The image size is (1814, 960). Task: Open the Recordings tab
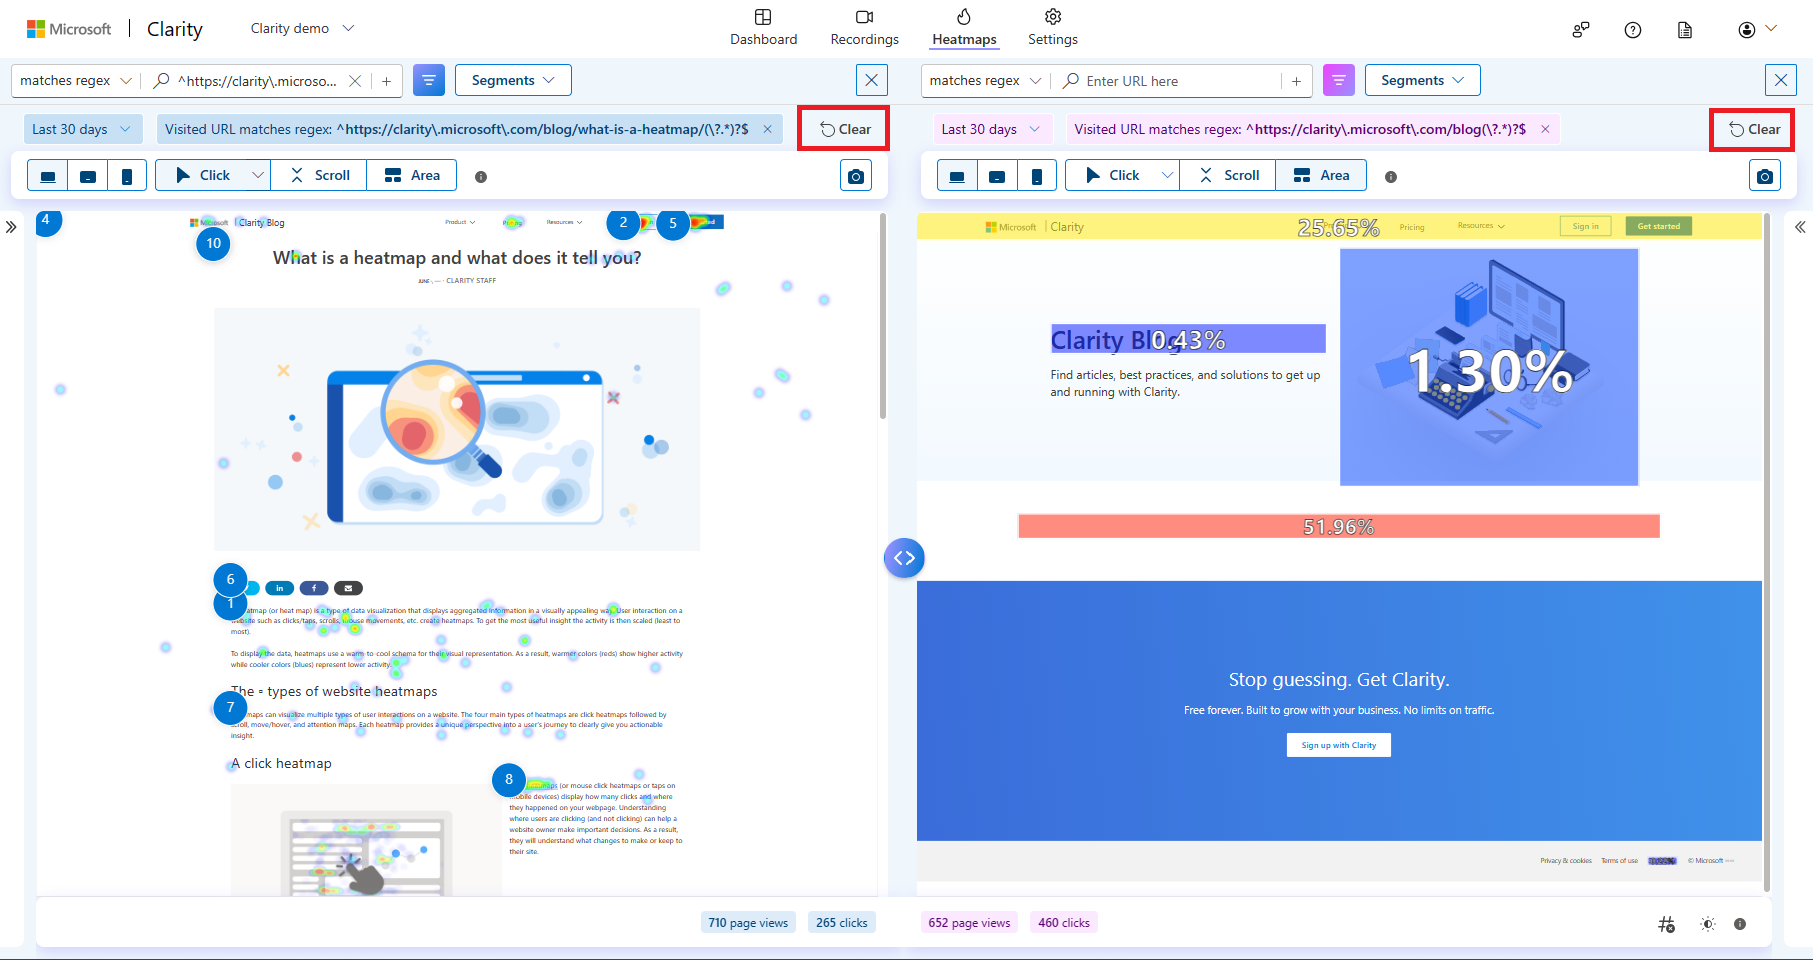[x=864, y=28]
